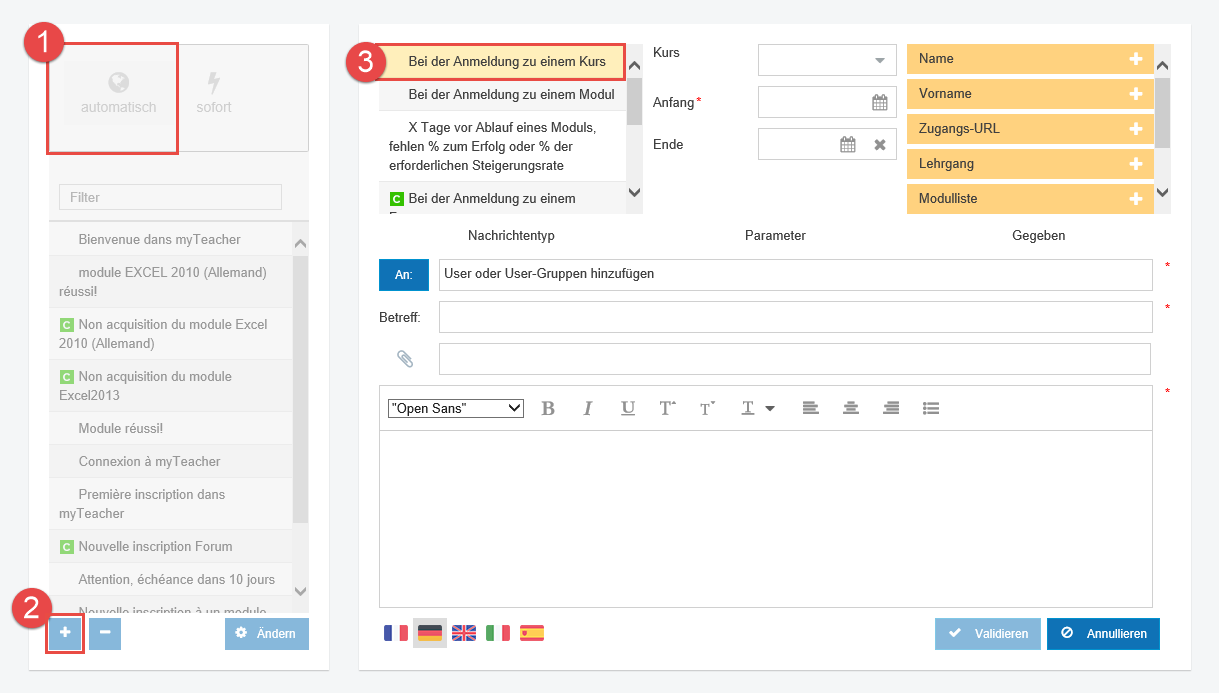This screenshot has height=693, width=1219.
Task: Click the Annullieren button
Action: [1103, 634]
